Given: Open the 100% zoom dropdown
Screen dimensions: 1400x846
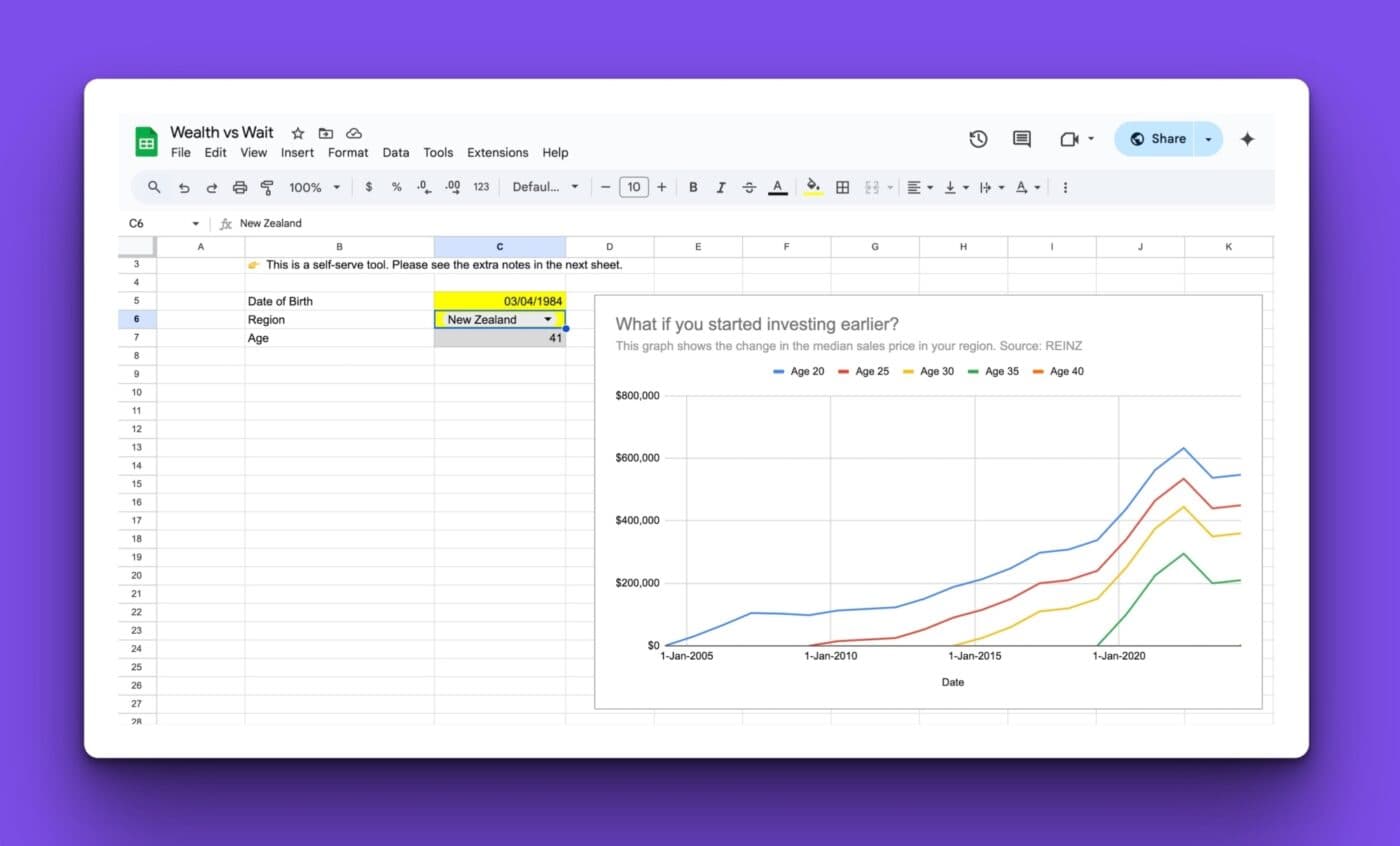Looking at the screenshot, I should [x=314, y=187].
